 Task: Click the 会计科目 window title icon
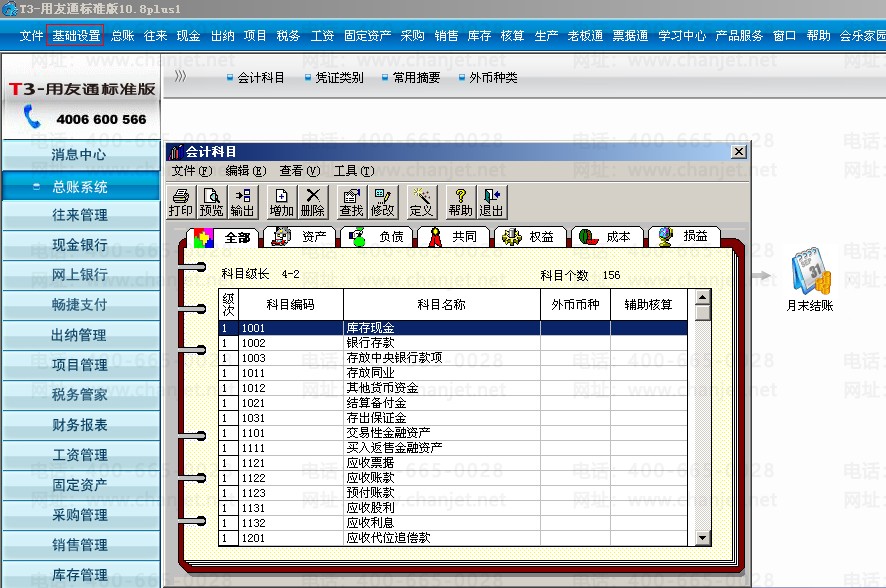pos(175,152)
